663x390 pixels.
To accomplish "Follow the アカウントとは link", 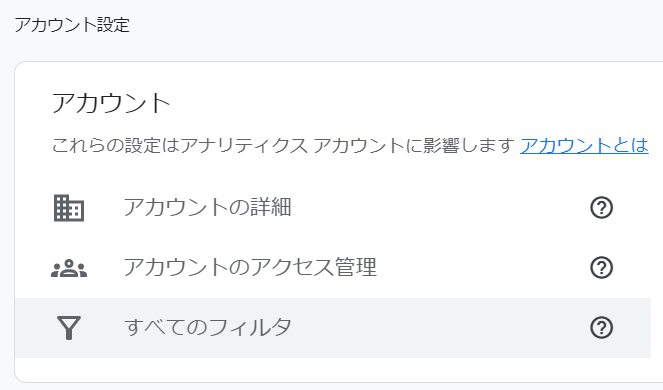I will (584, 146).
